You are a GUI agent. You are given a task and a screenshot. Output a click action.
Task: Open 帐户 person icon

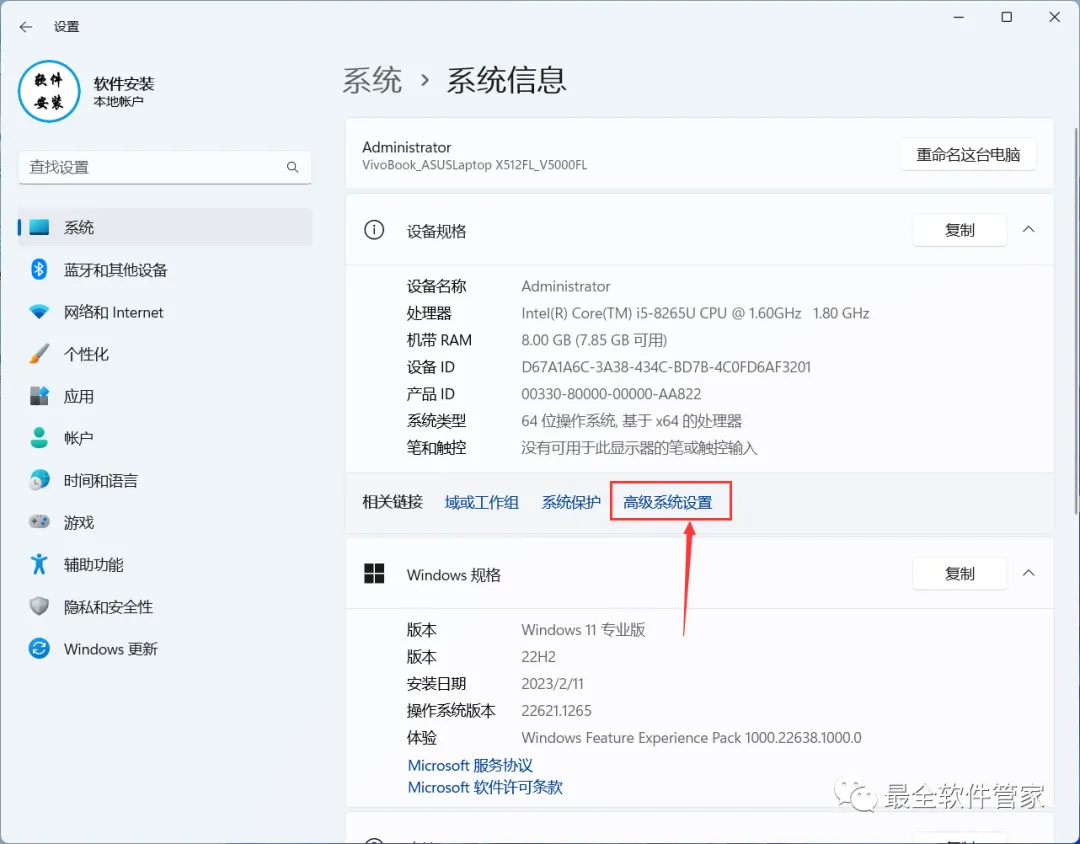(39, 438)
